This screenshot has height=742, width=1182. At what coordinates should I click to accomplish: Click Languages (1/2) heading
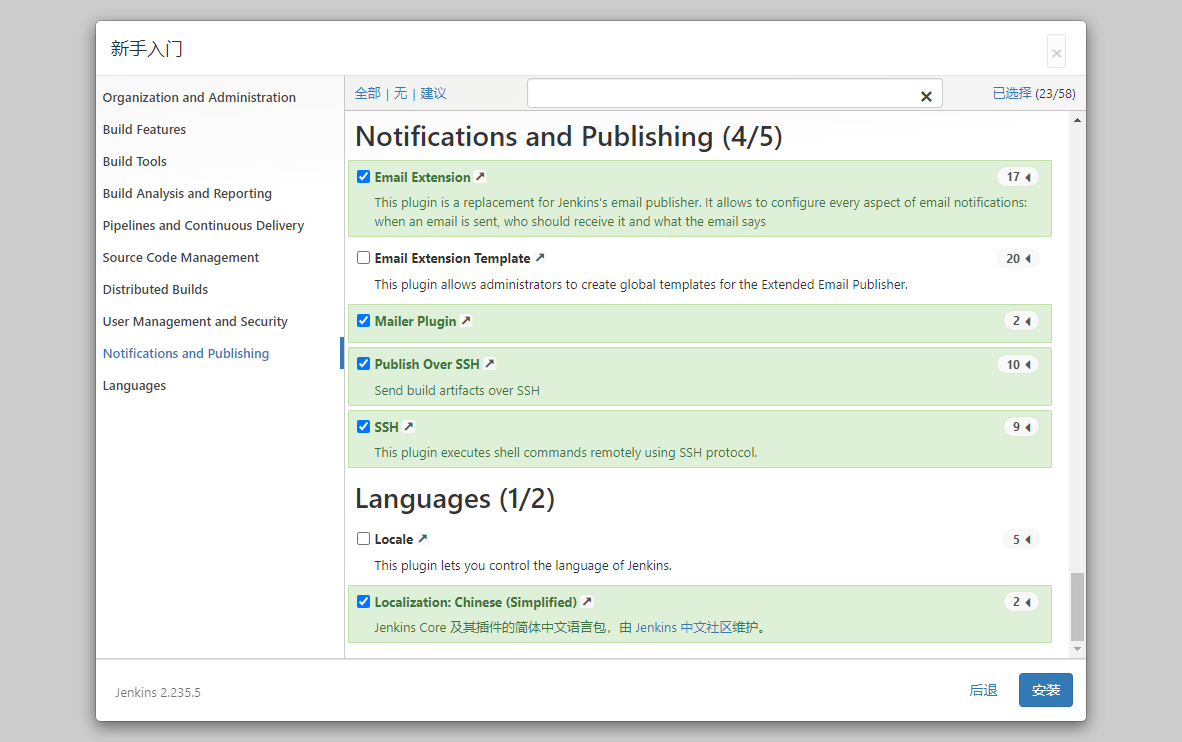[455, 499]
